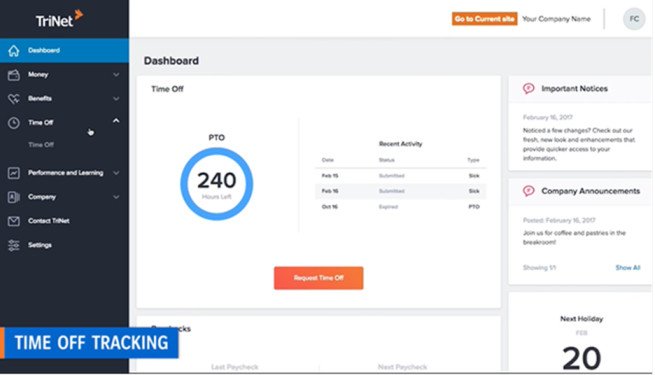
Task: Click the Settings sliders icon
Action: tap(14, 245)
